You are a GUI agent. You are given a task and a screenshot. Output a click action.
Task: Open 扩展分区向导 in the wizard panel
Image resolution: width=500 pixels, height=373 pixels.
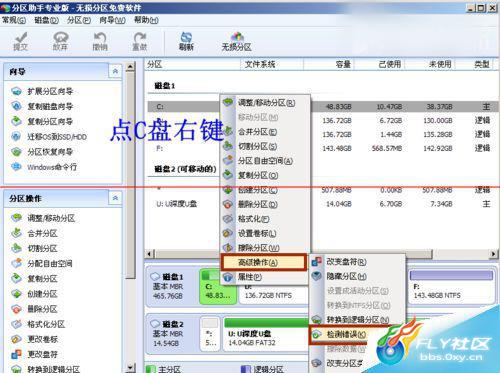[x=50, y=91]
